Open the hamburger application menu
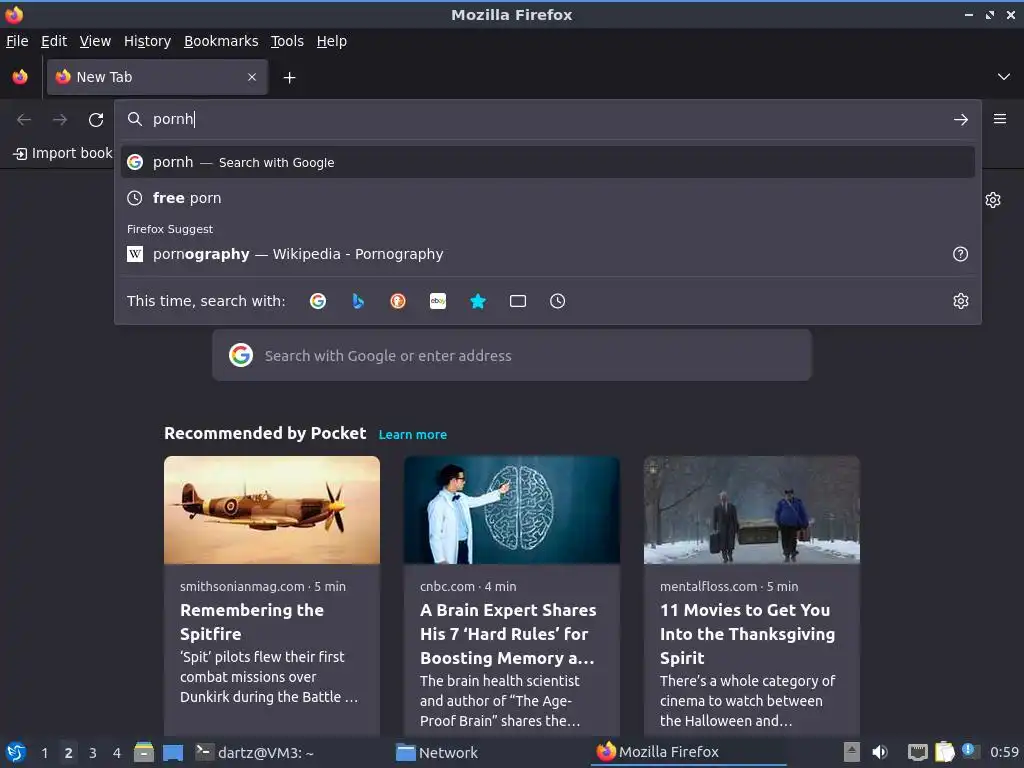 click(x=999, y=119)
